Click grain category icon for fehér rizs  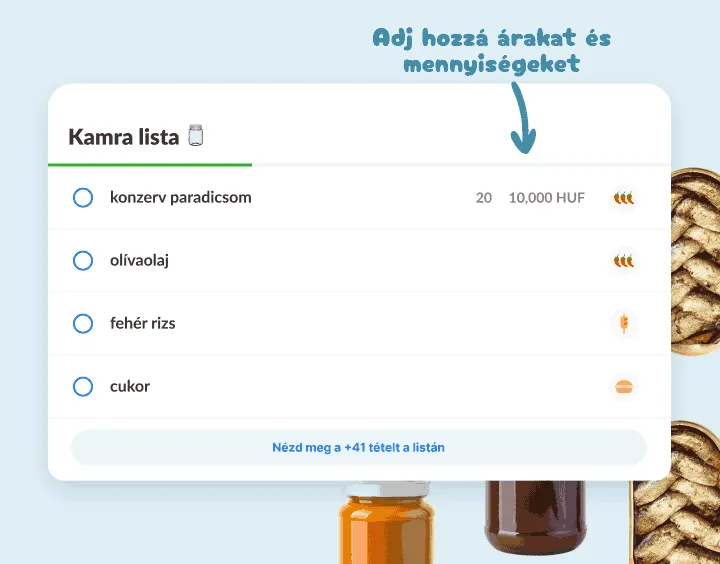pos(624,324)
